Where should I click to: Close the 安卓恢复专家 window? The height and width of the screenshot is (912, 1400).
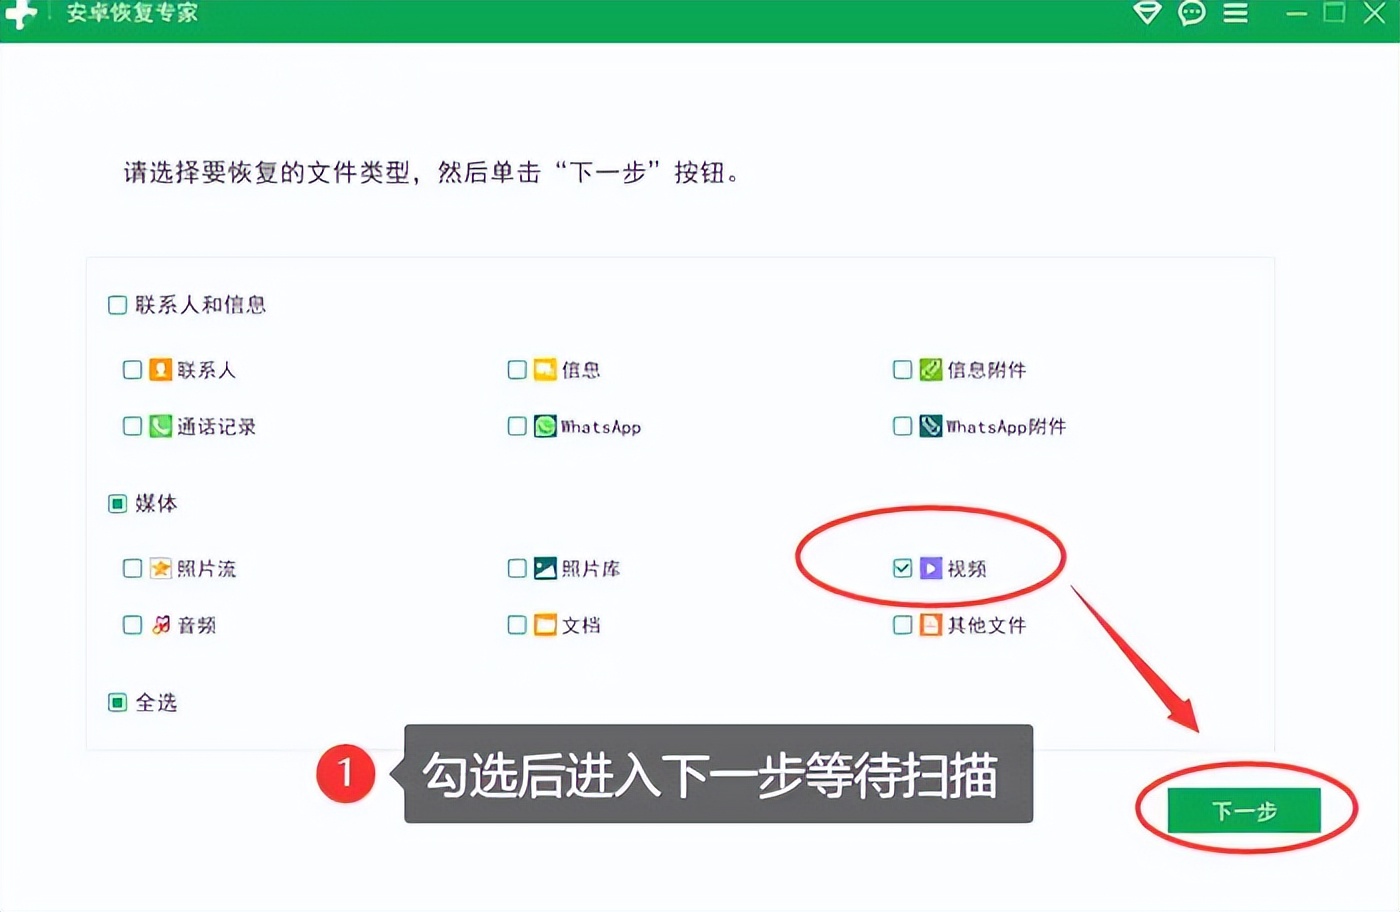click(1375, 13)
